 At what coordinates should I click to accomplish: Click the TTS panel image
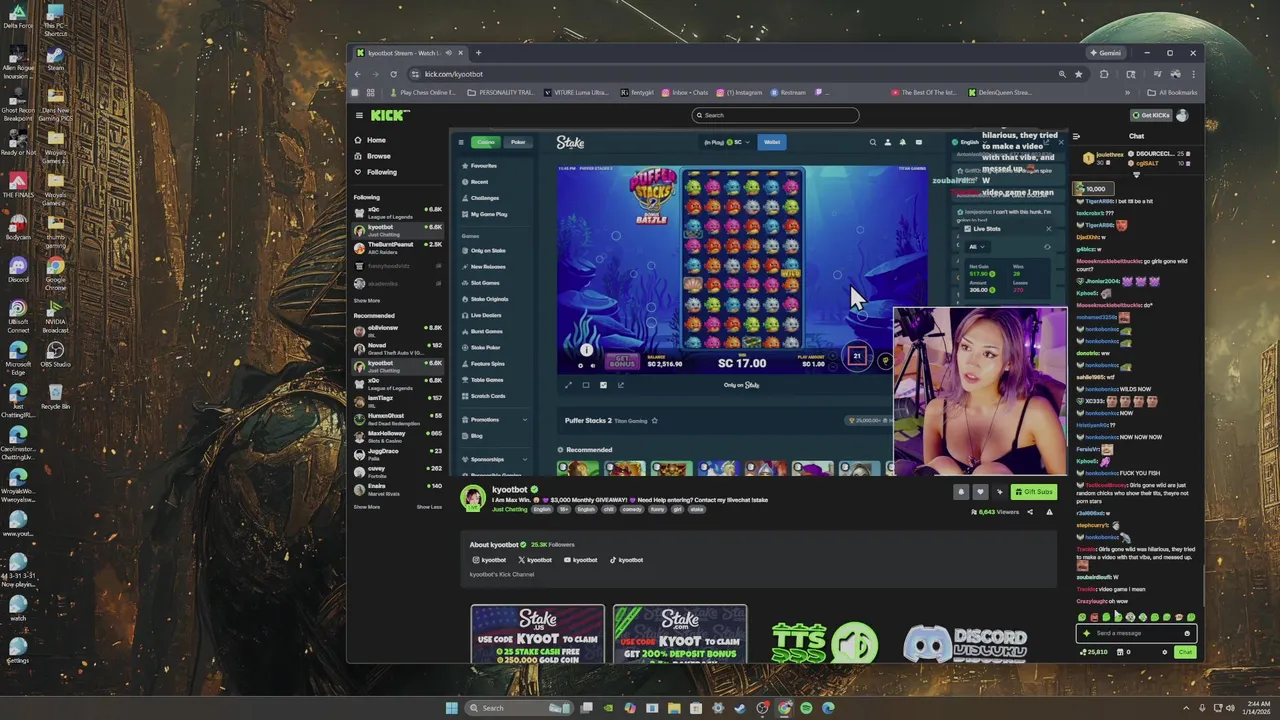[x=824, y=642]
